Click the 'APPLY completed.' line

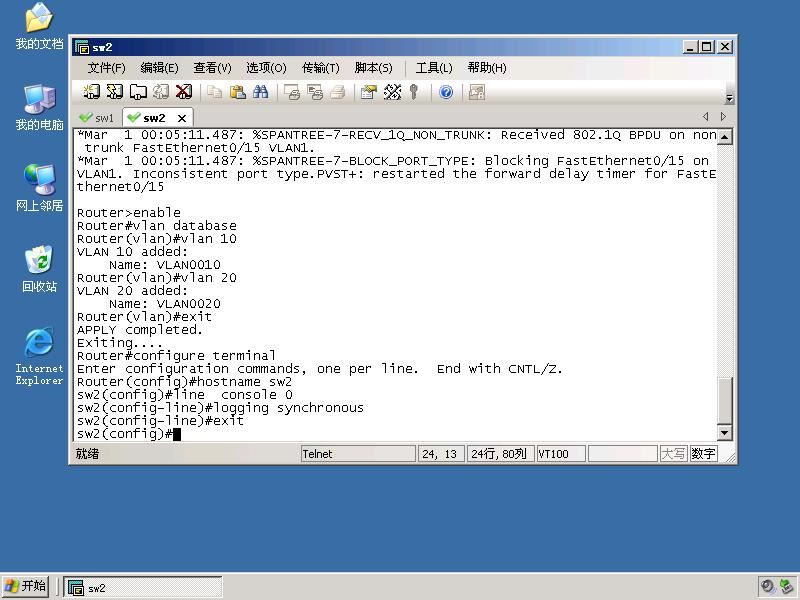click(x=139, y=330)
